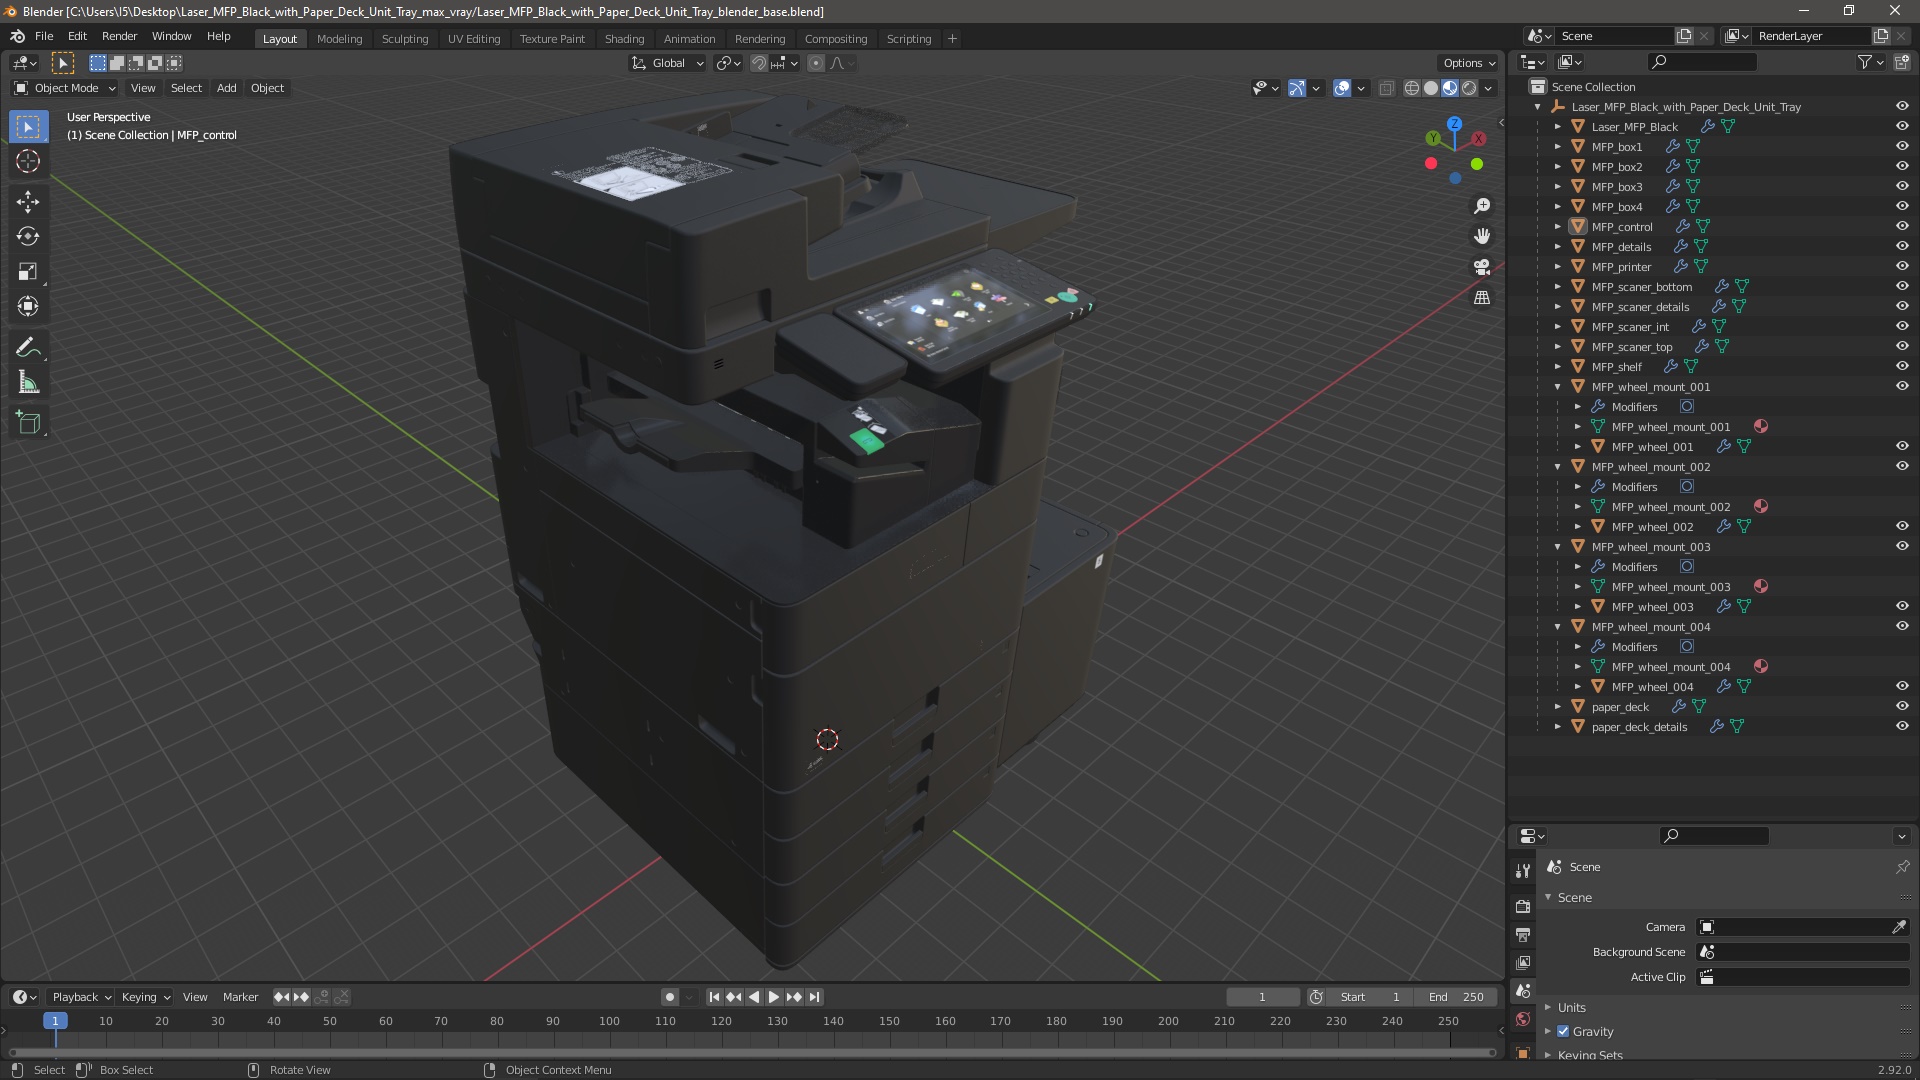Expand the MFP_box1 tree item
This screenshot has width=1920, height=1080.
[1557, 146]
